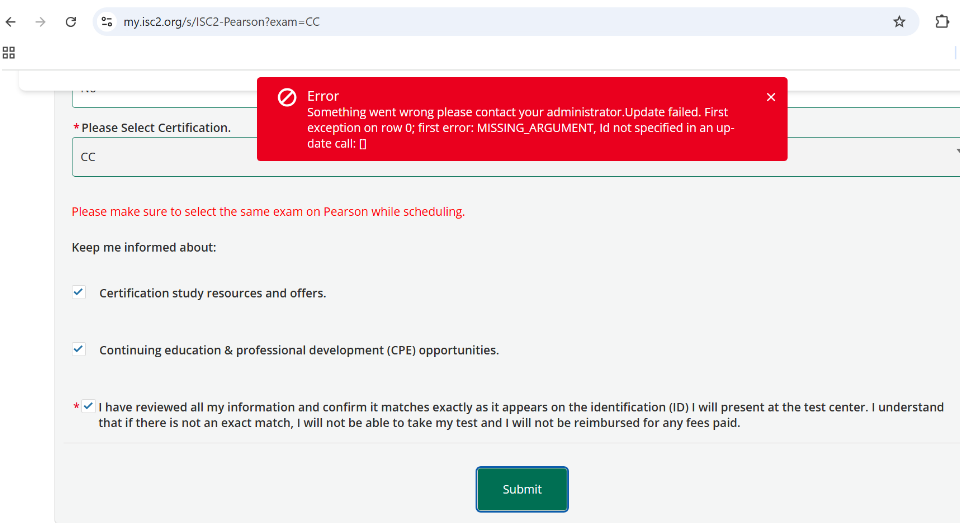Screen dimensions: 960x523
Task: Go back to the previous page
Action: pyautogui.click(x=11, y=22)
